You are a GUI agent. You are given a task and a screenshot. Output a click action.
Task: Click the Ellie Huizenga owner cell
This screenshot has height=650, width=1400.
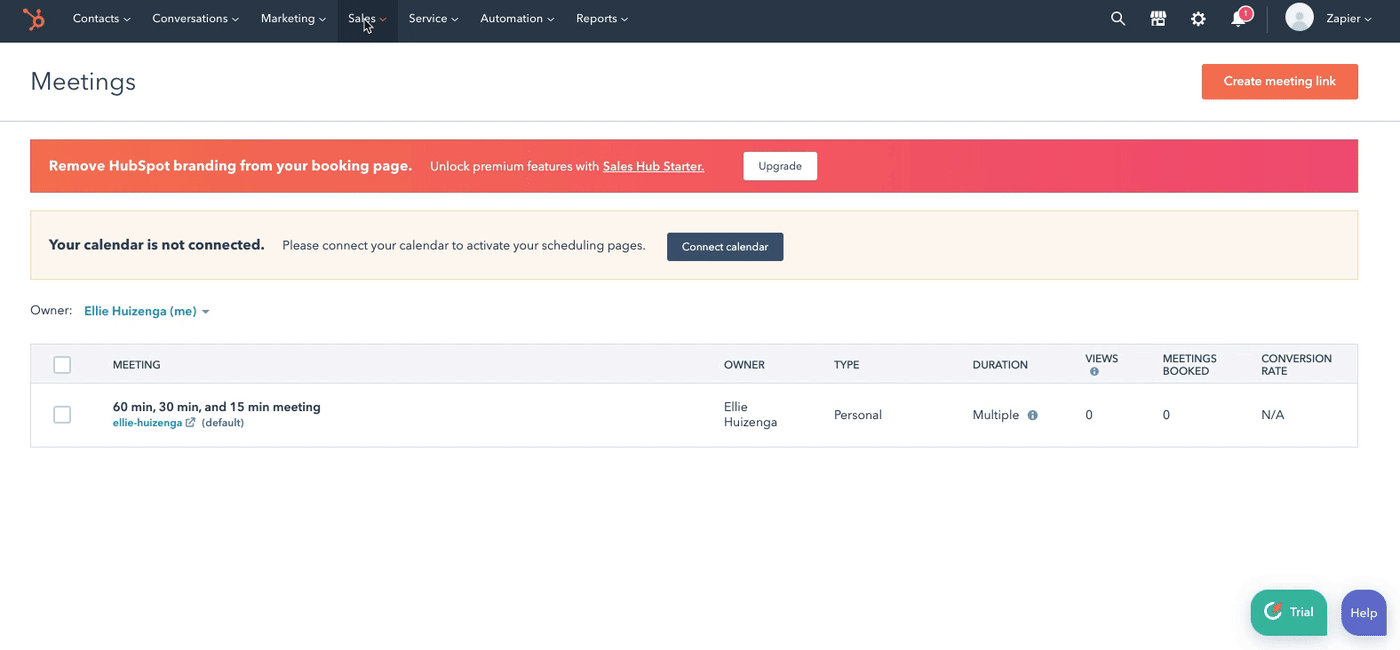click(x=750, y=415)
